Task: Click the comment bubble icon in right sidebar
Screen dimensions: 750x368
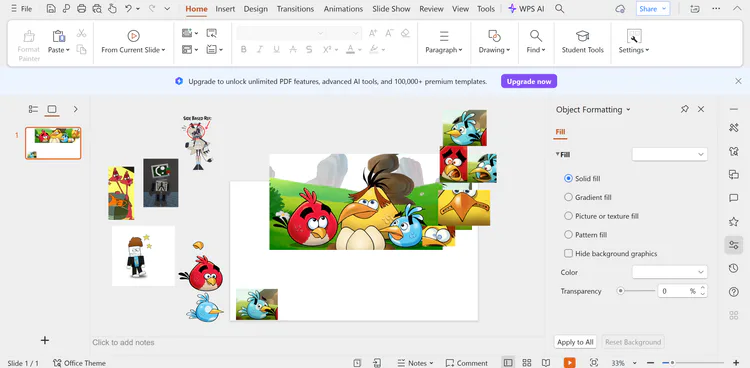Action: (x=733, y=198)
